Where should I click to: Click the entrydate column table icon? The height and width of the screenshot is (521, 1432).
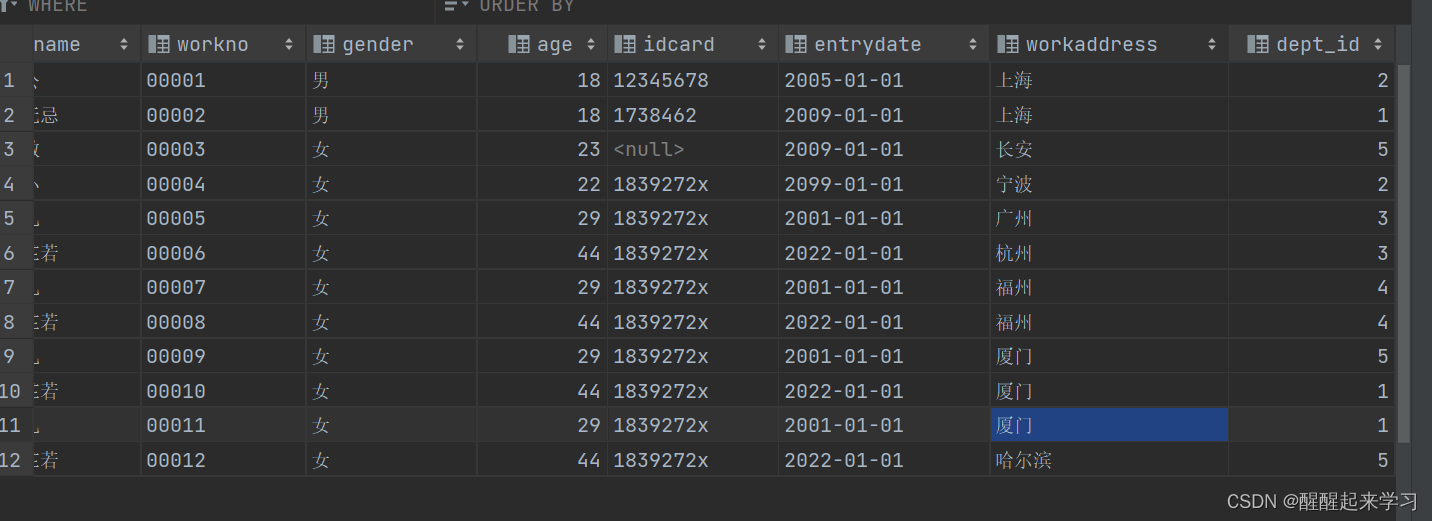[797, 44]
